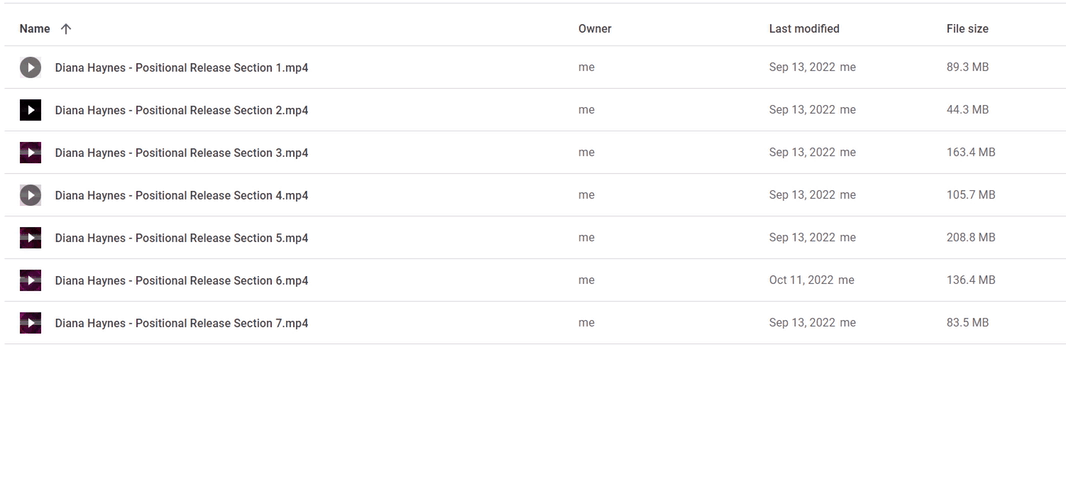Select the Section 6.mp4 video icon
Image resolution: width=1066 pixels, height=494 pixels.
click(x=30, y=281)
